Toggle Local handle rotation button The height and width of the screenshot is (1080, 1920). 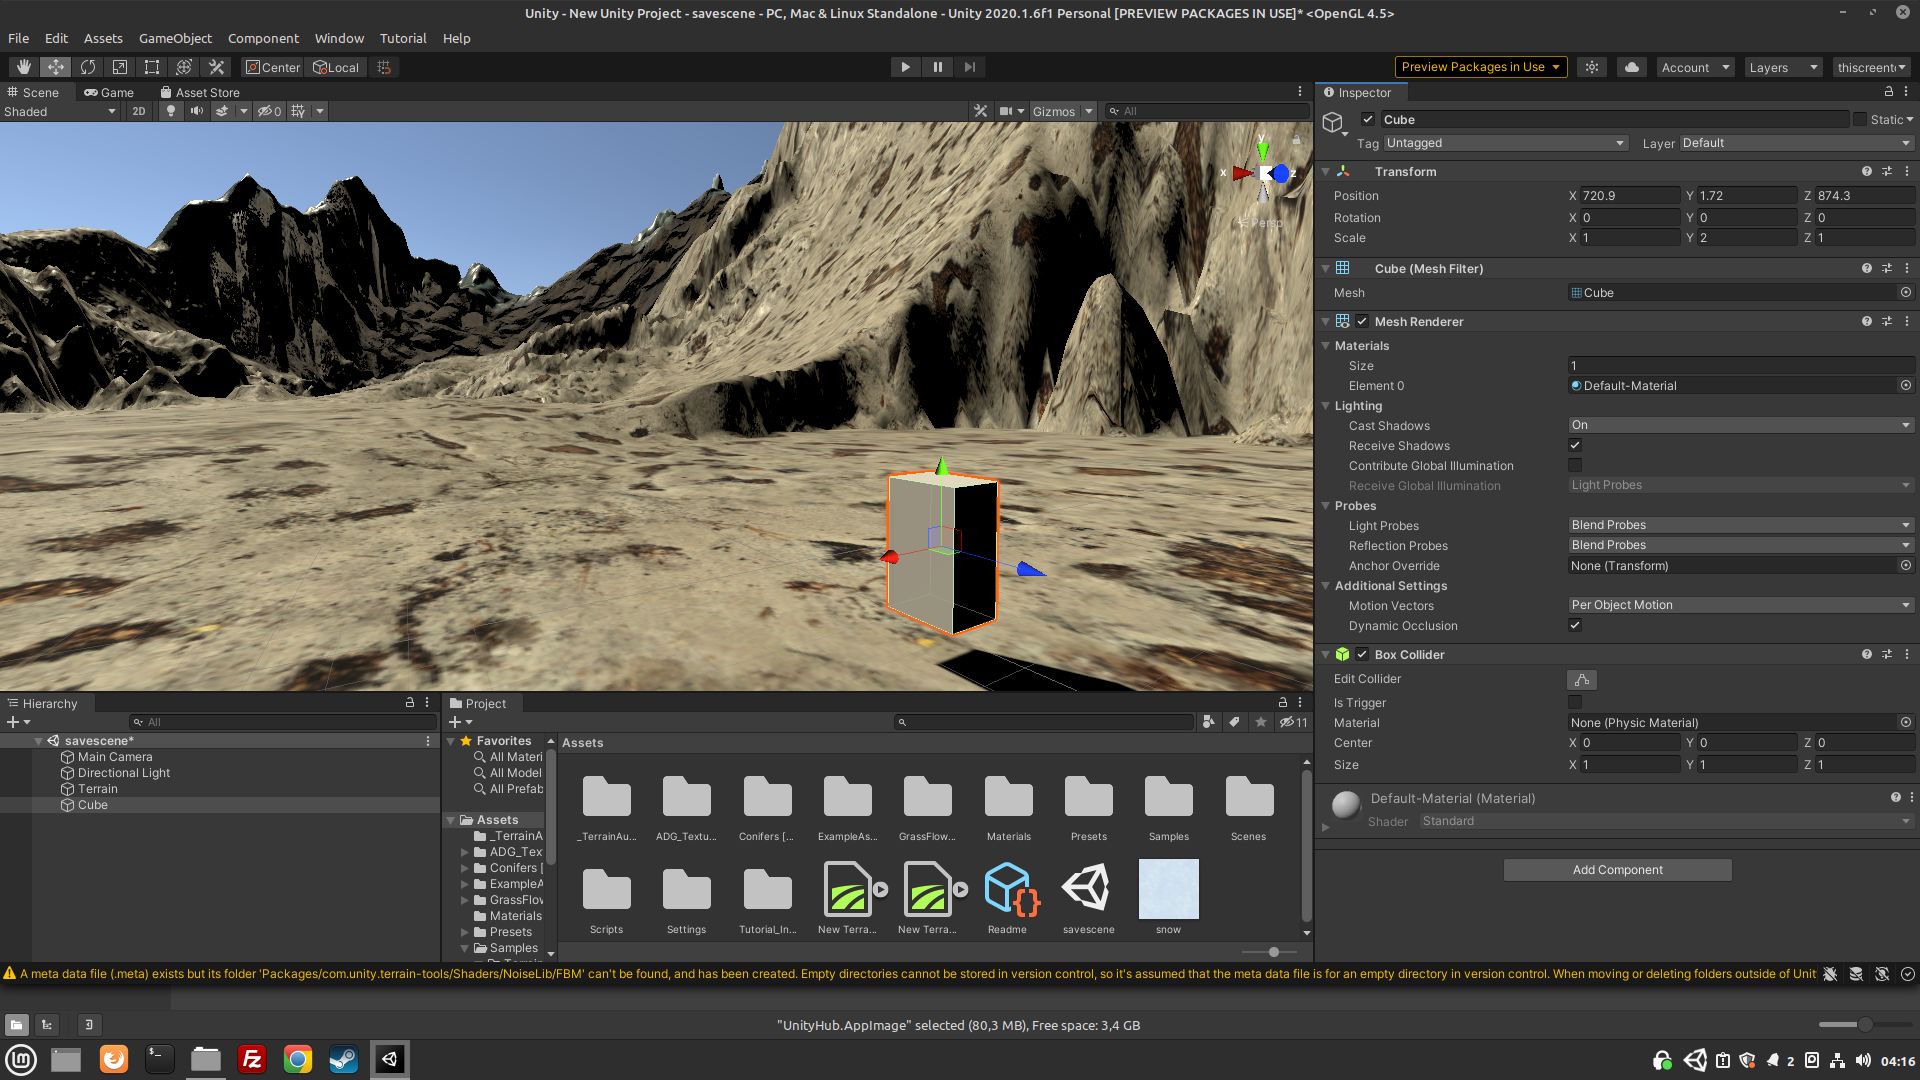pyautogui.click(x=336, y=67)
